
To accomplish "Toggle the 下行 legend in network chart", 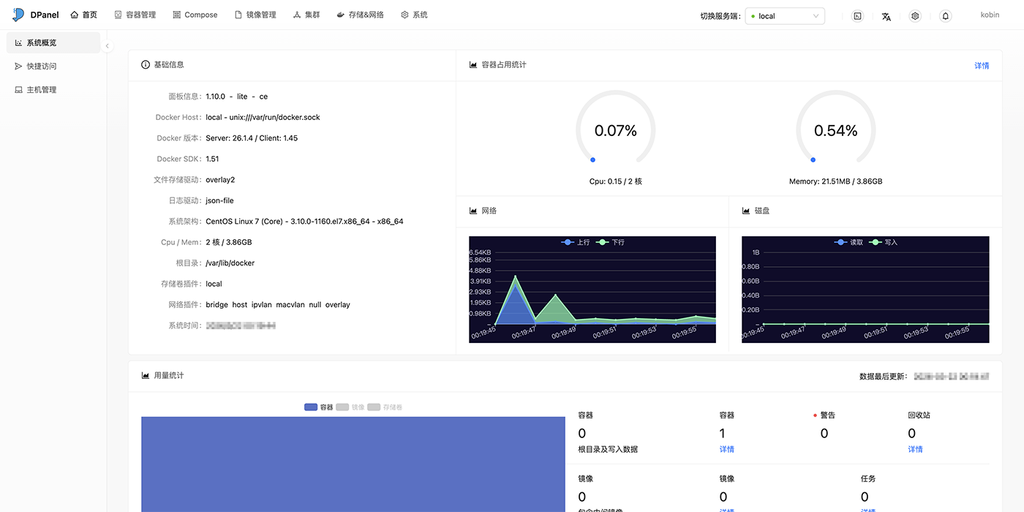I will coord(610,242).
